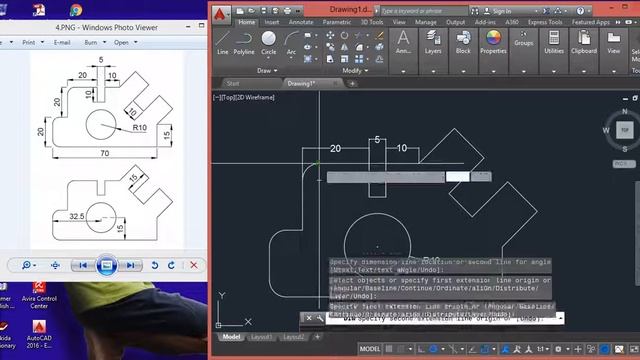
Task: Click the Rotate tool in Modify panel
Action: (344, 36)
